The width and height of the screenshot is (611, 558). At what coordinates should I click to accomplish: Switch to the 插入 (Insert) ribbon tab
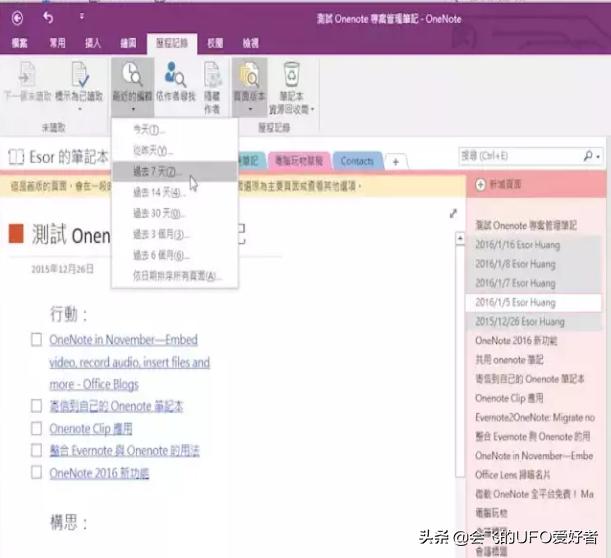(x=93, y=43)
